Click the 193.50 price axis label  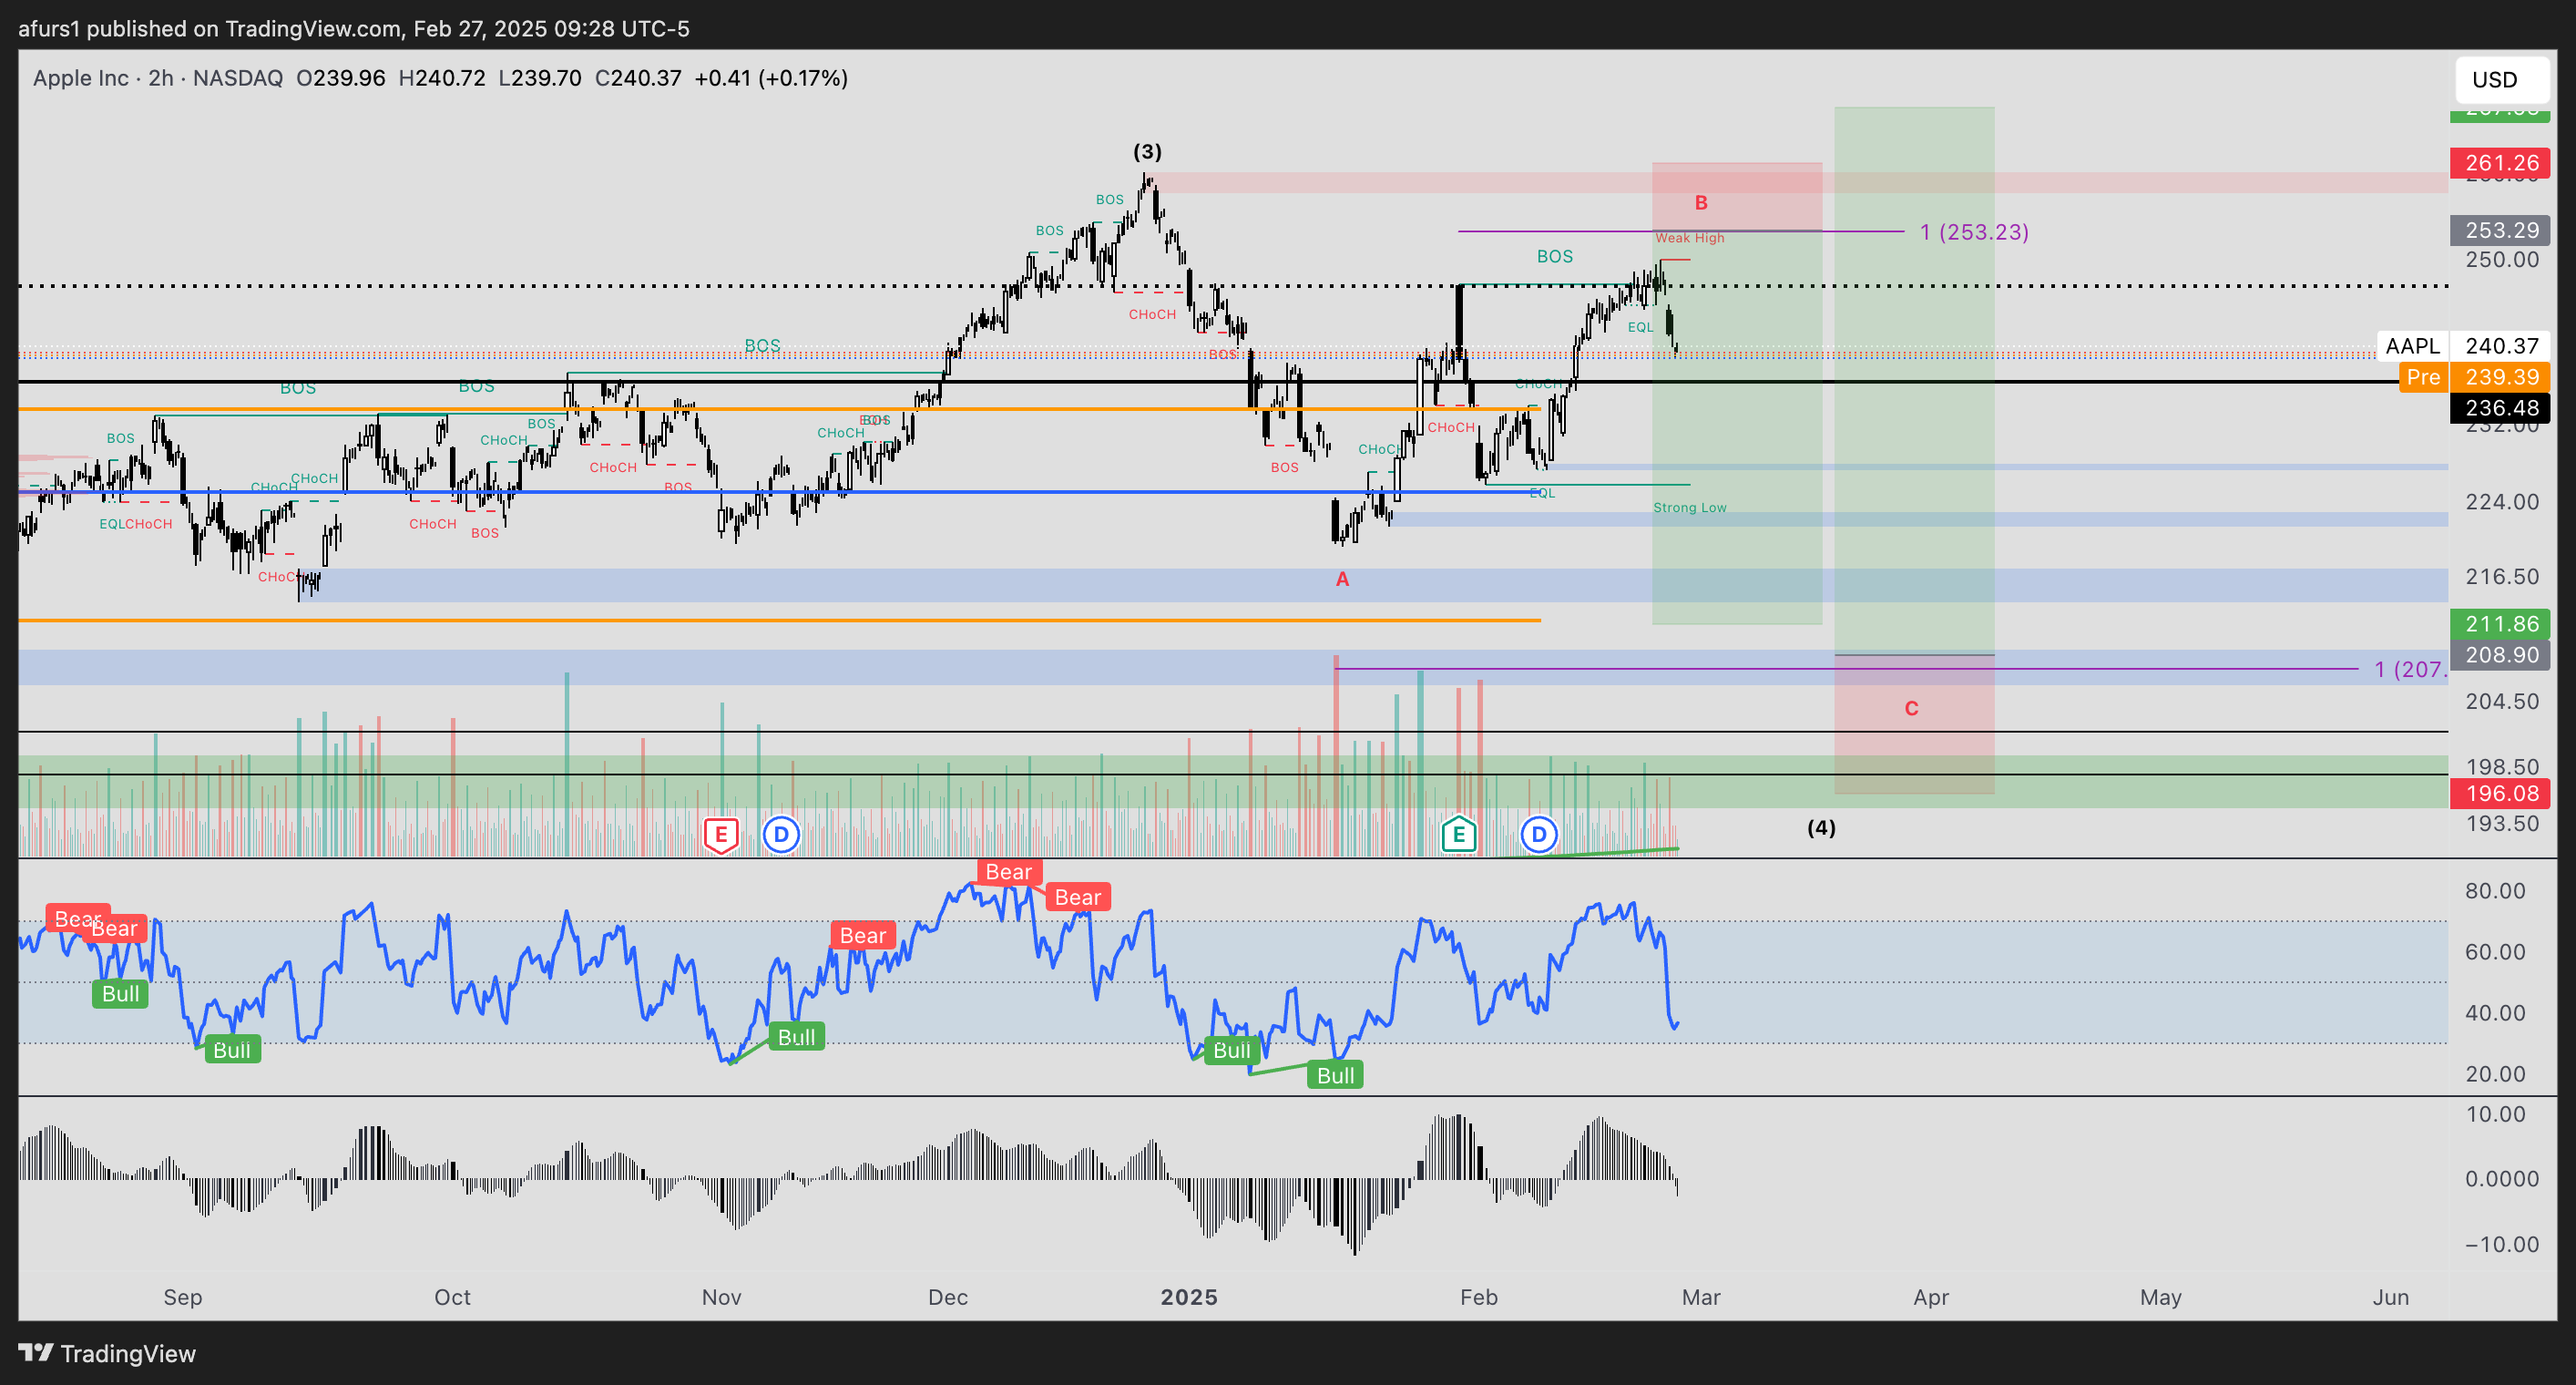click(x=2502, y=824)
